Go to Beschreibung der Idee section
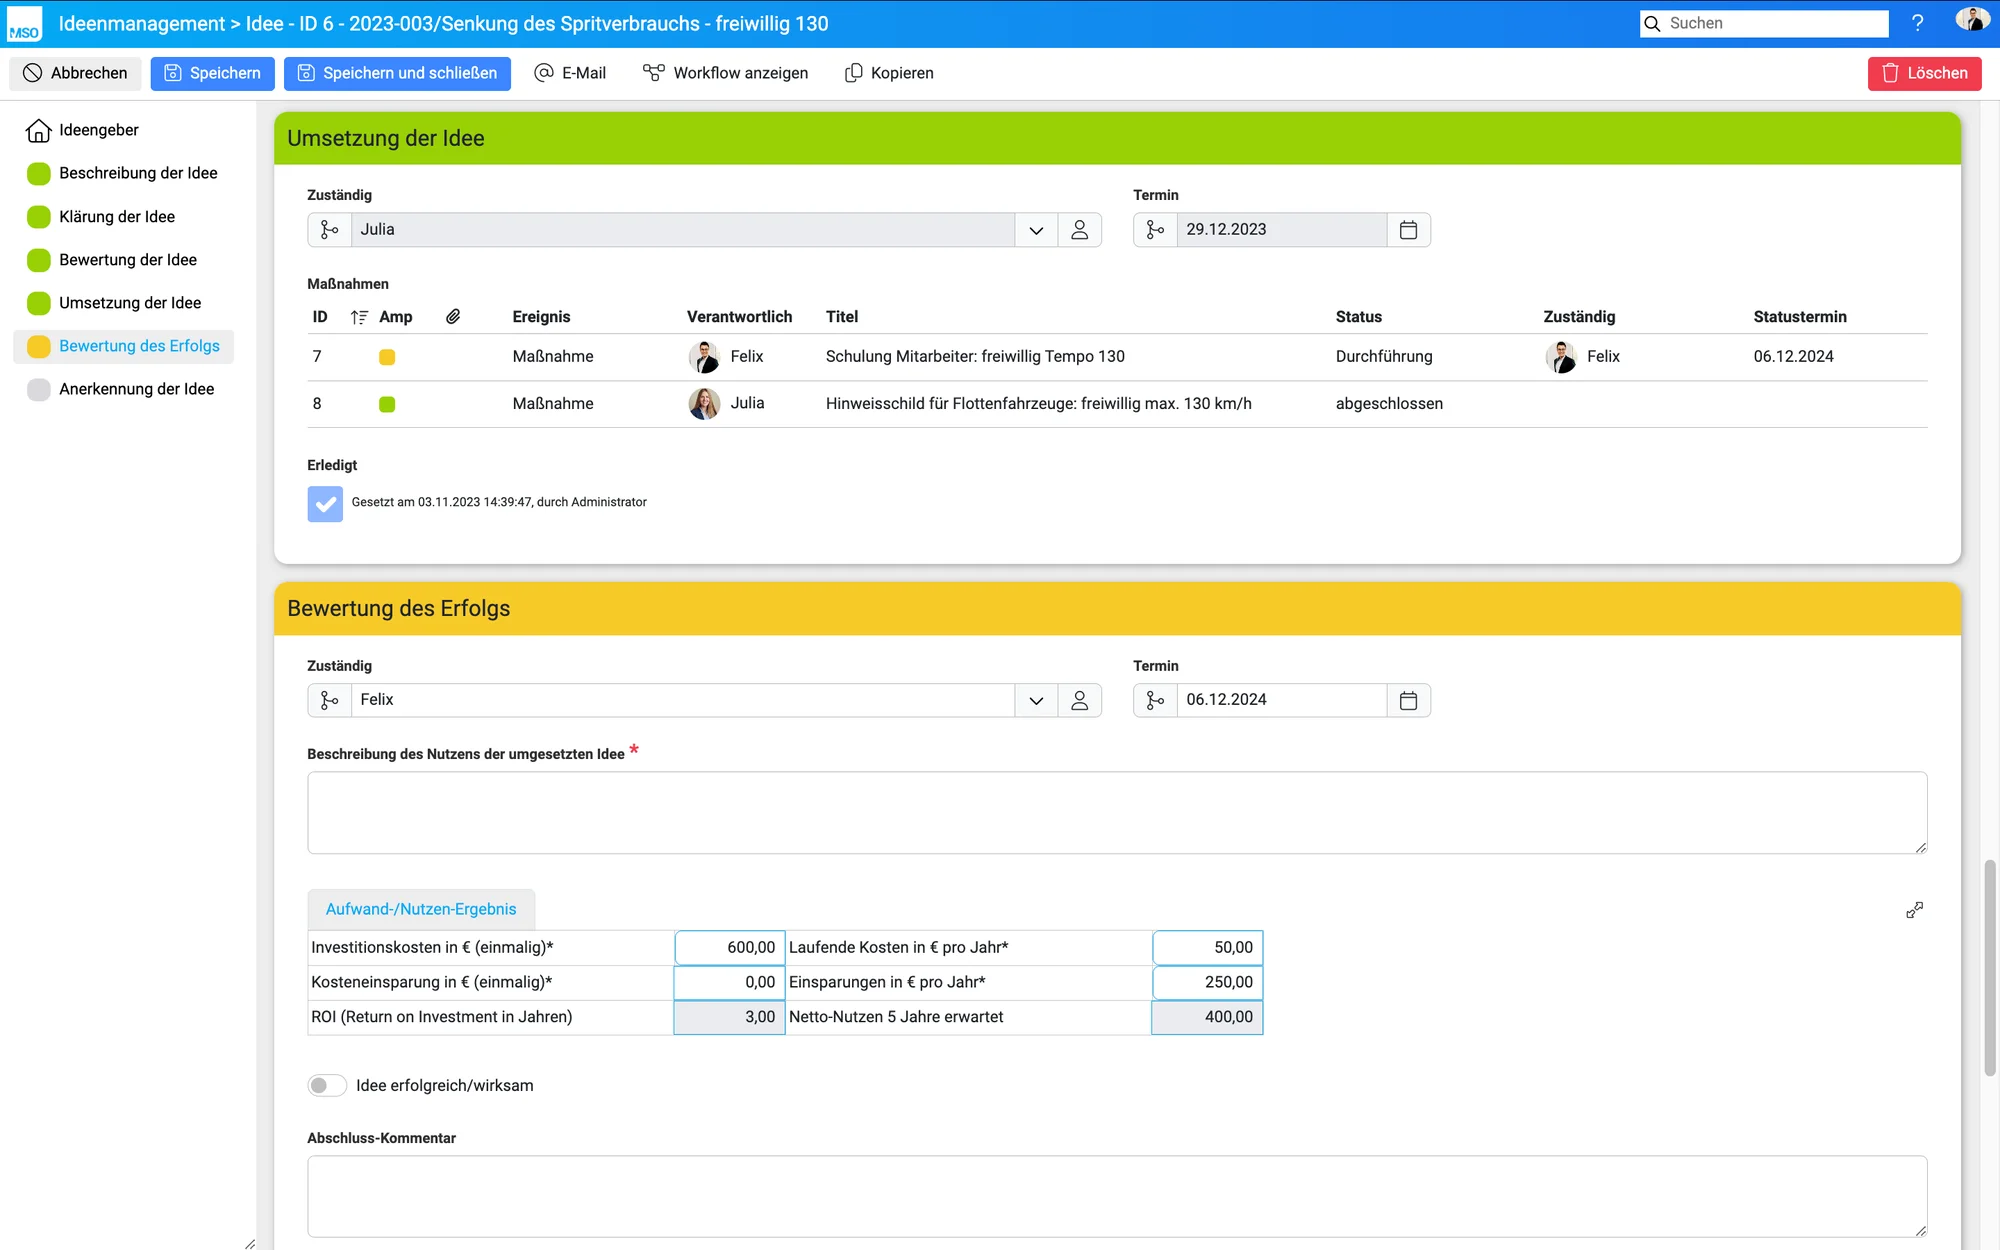This screenshot has height=1250, width=2000. pyautogui.click(x=138, y=173)
